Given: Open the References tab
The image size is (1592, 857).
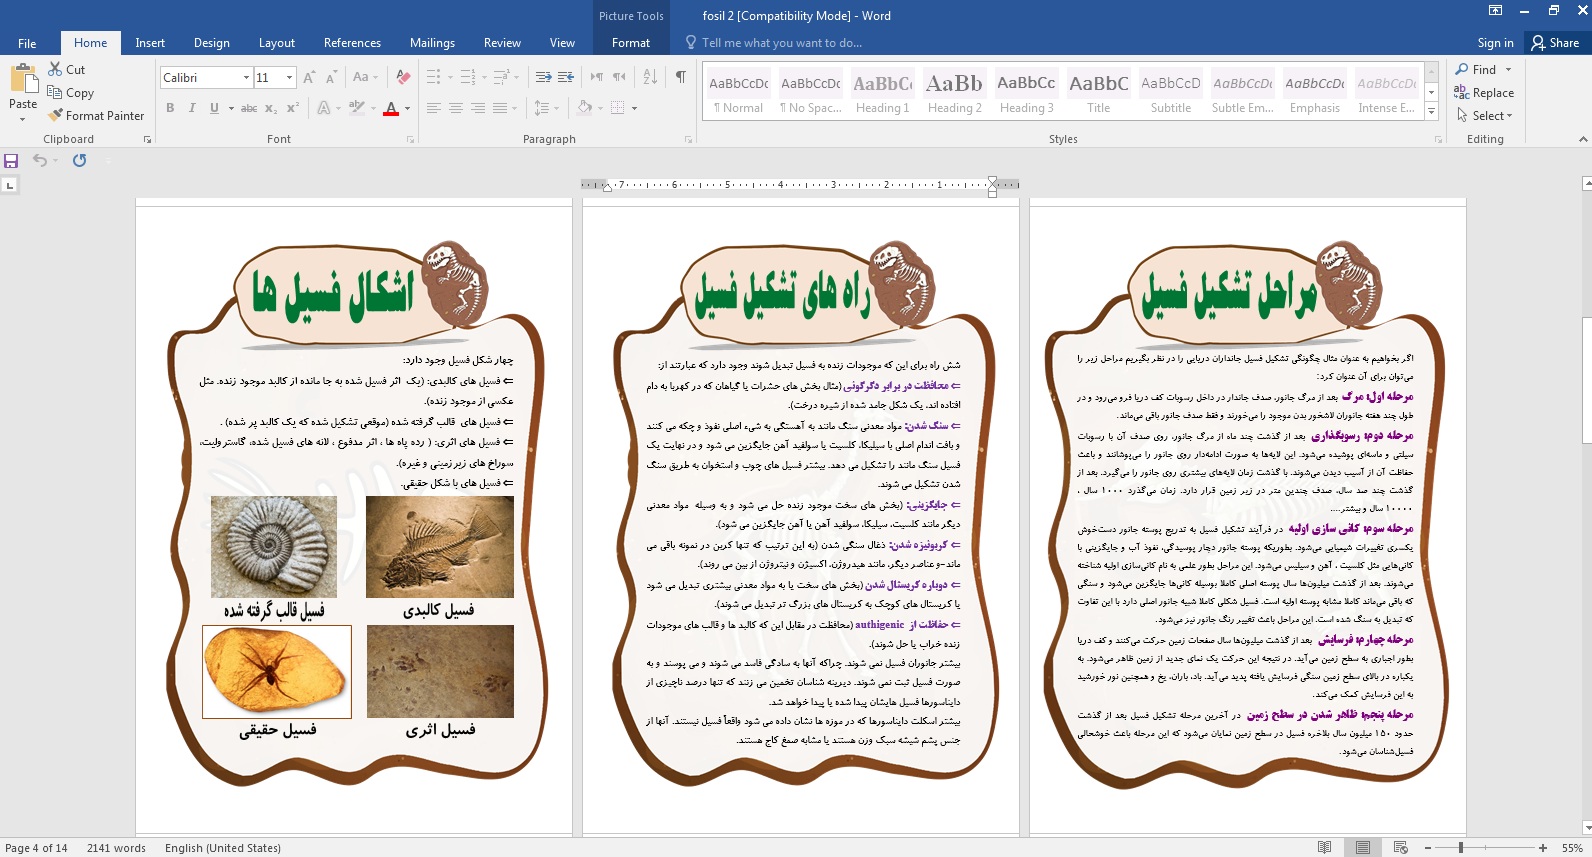Looking at the screenshot, I should point(352,43).
